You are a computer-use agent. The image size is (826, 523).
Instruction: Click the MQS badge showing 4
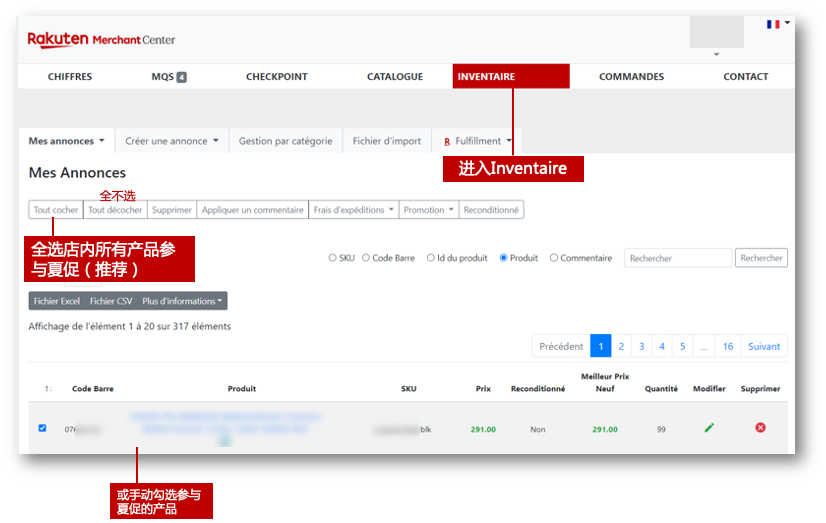(x=181, y=77)
